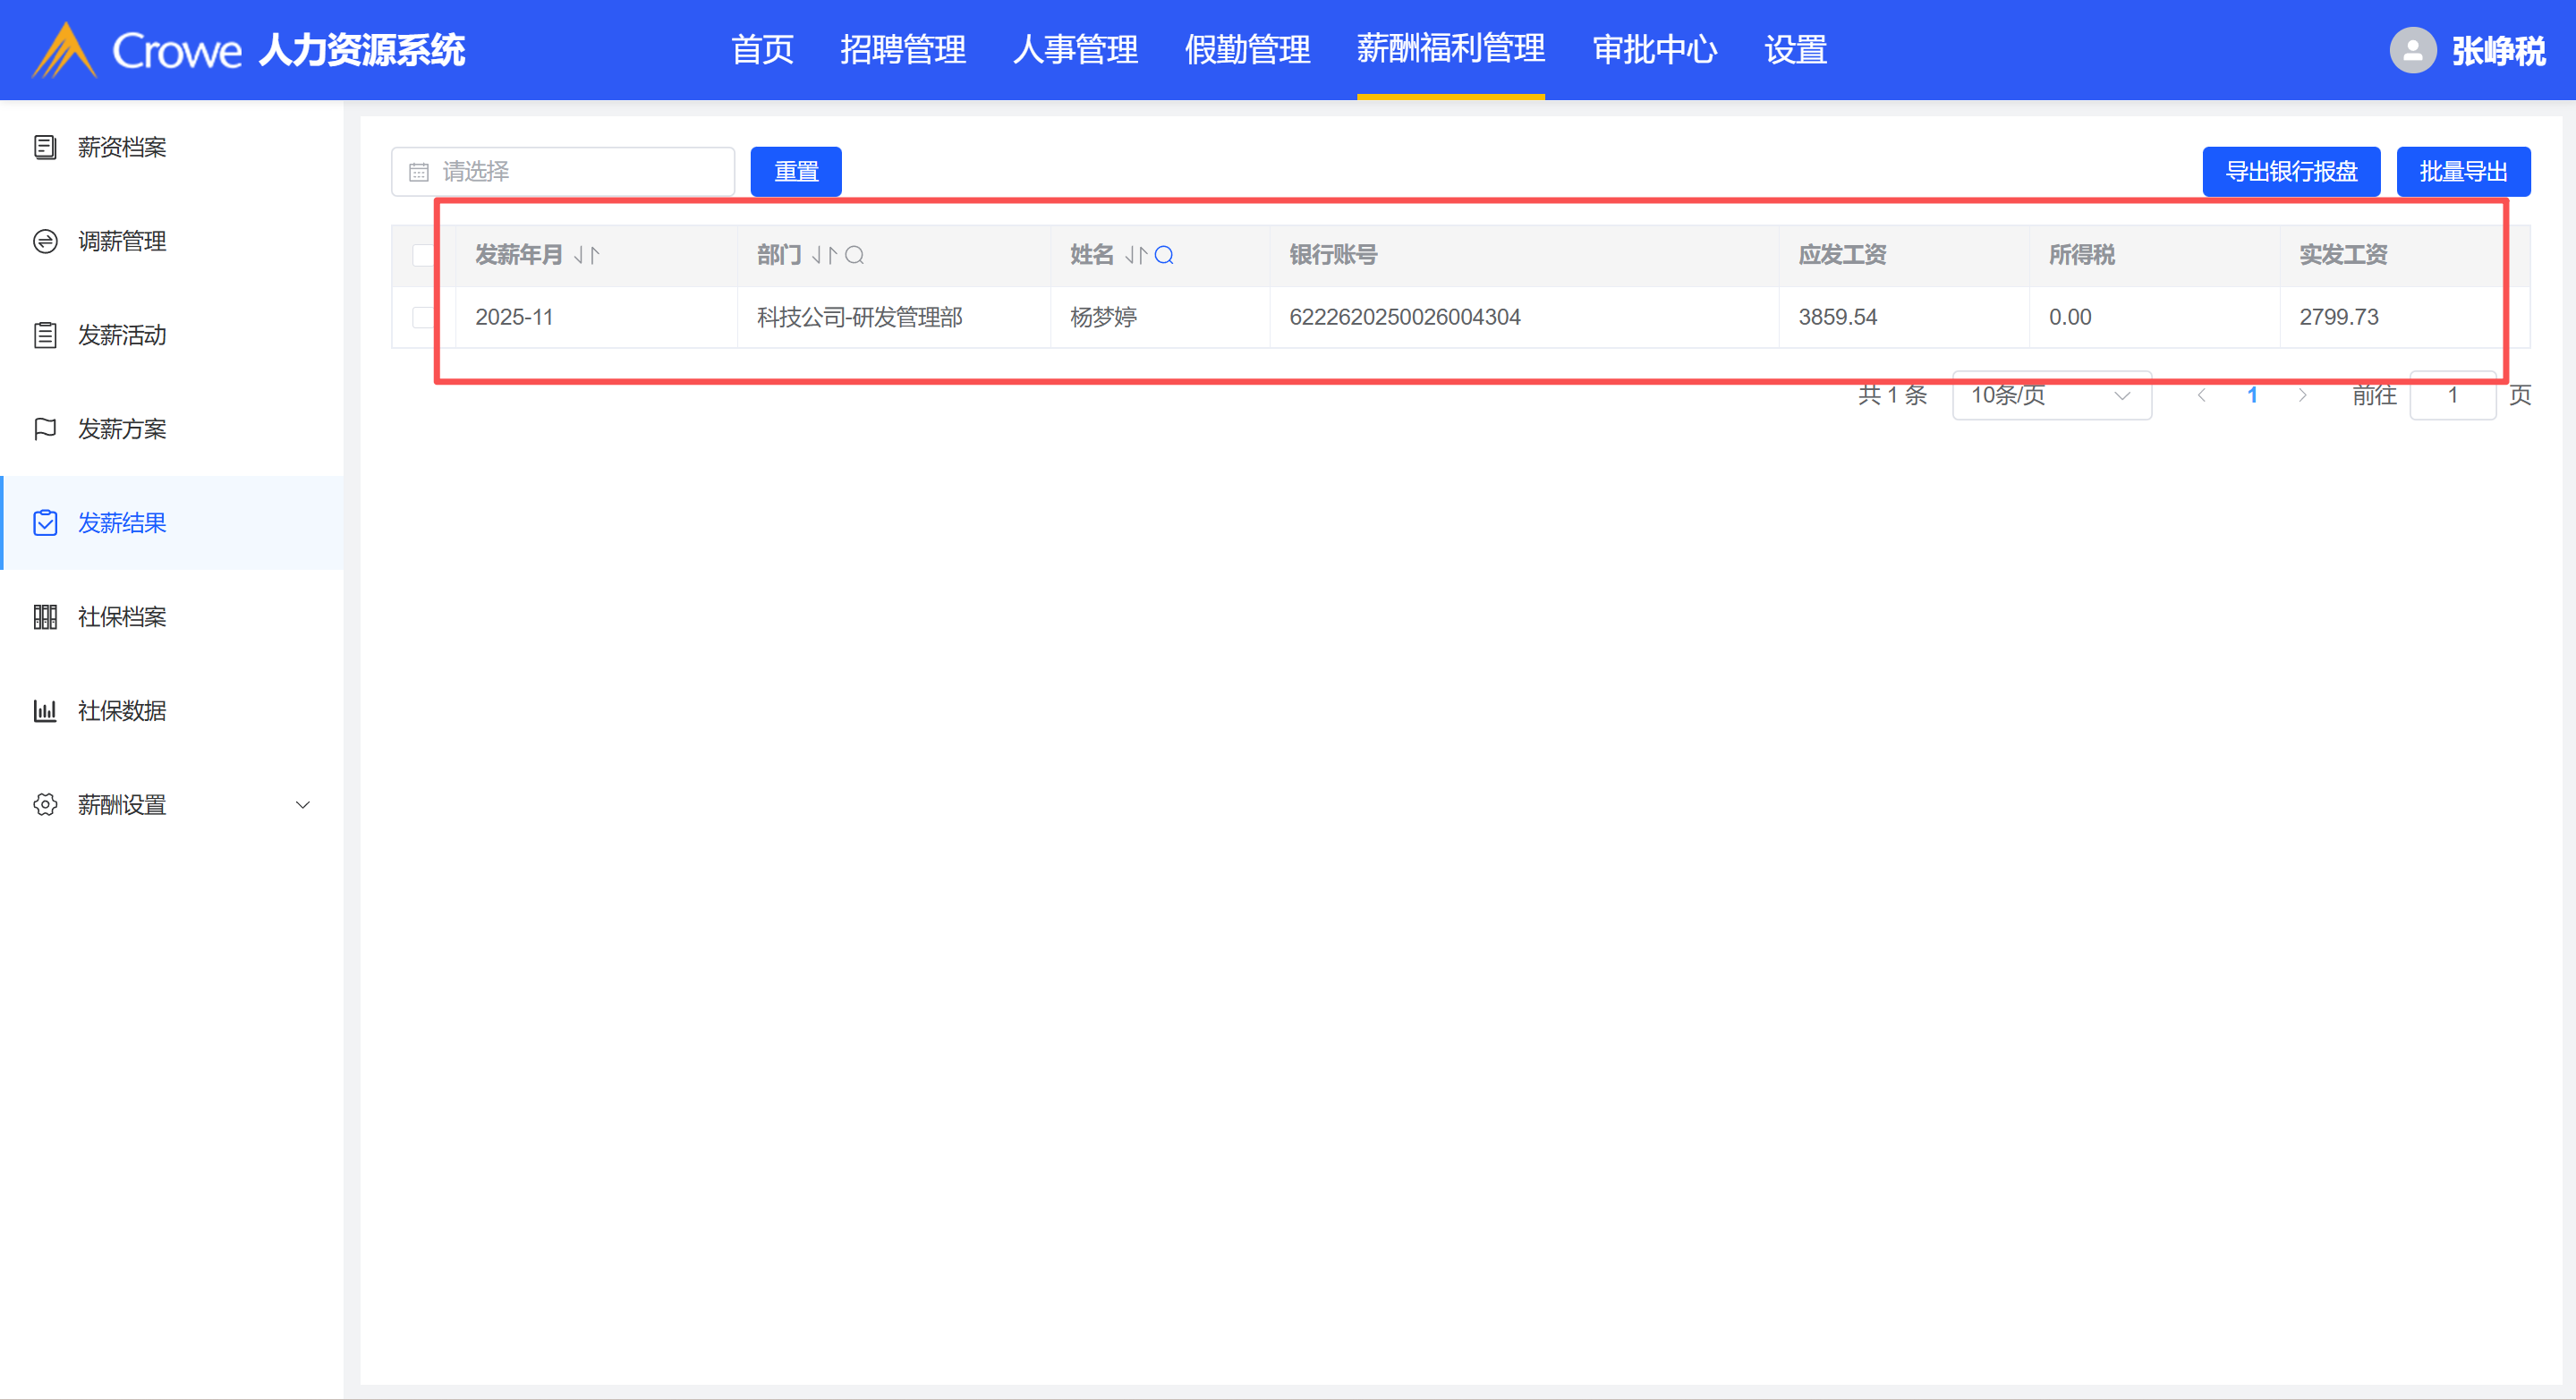Click the 发薪方案 flag icon

45,429
